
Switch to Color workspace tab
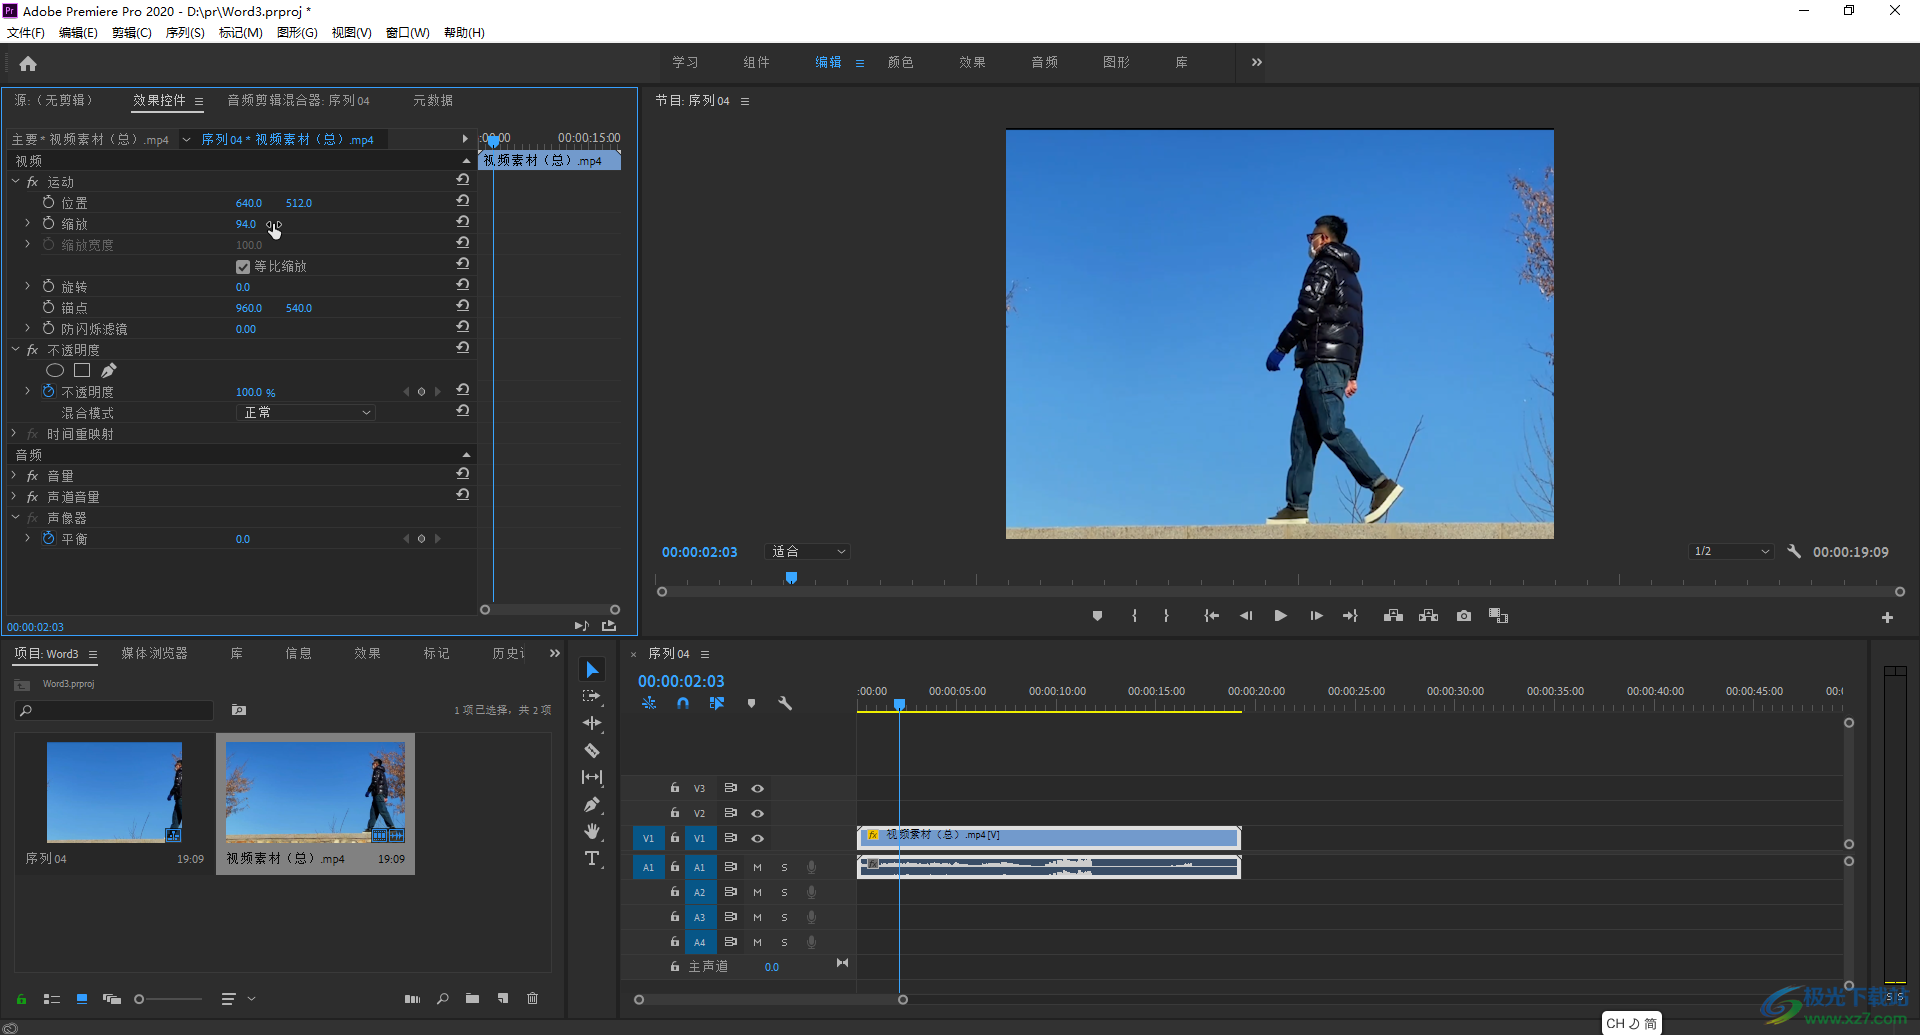[x=900, y=62]
